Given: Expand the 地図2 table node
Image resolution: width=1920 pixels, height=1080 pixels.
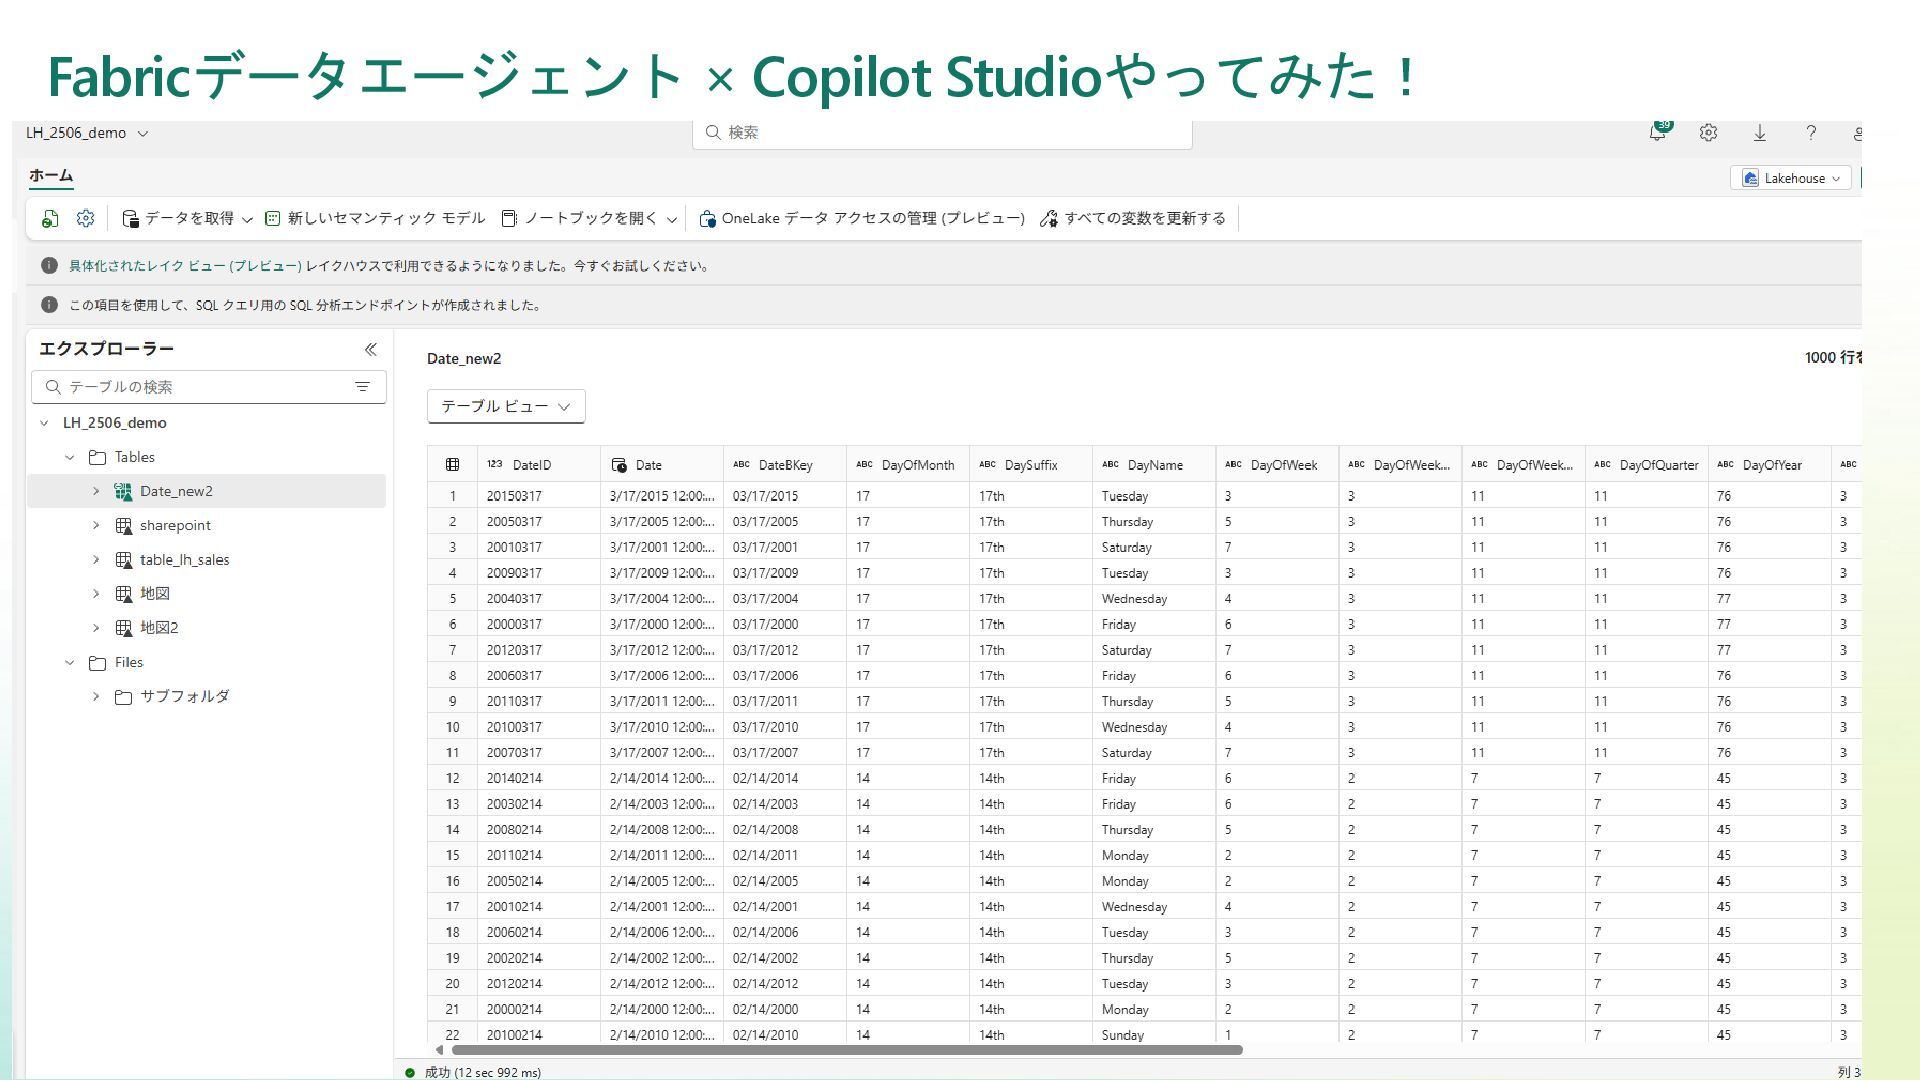Looking at the screenshot, I should click(x=96, y=628).
